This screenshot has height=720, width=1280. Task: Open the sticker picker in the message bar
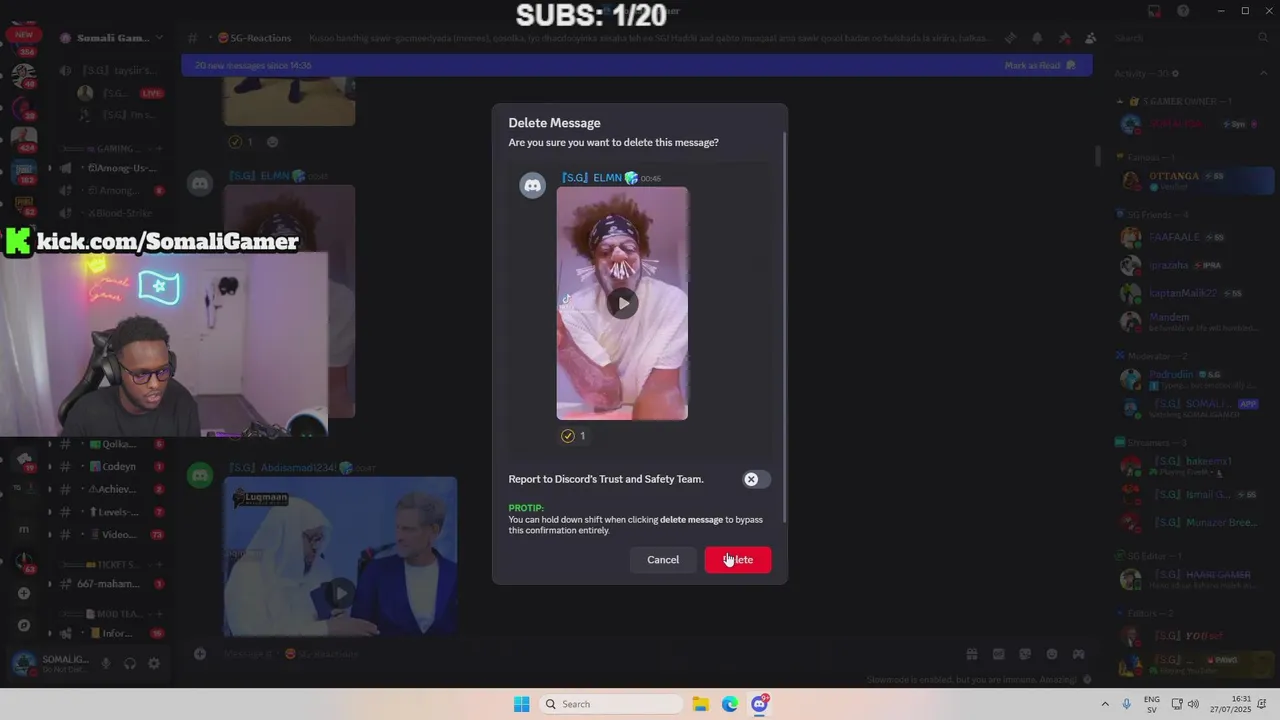click(x=1025, y=654)
